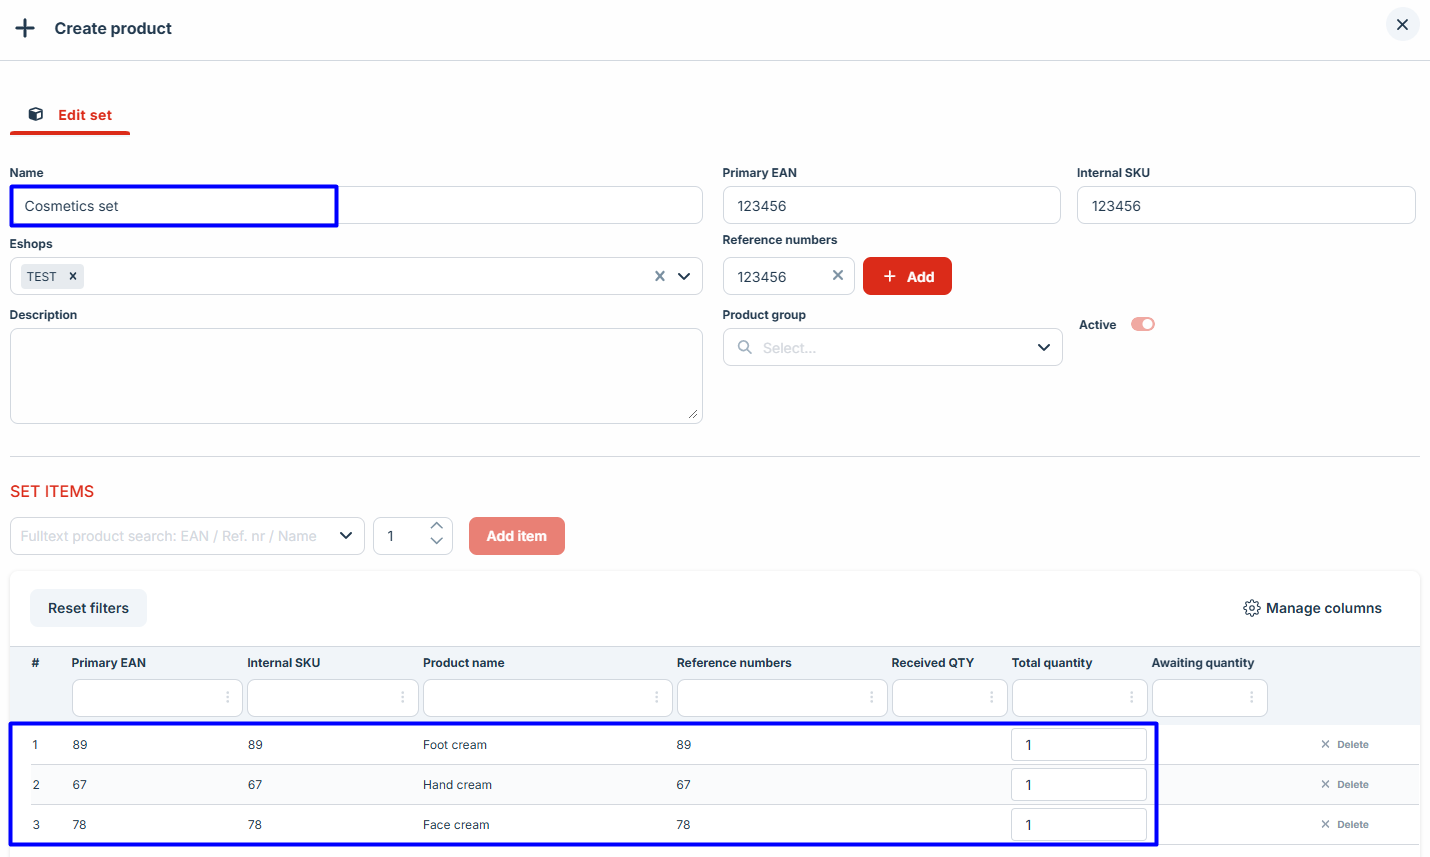Increase the item quantity stepper
Viewport: 1430px width, 857px height.
436,527
